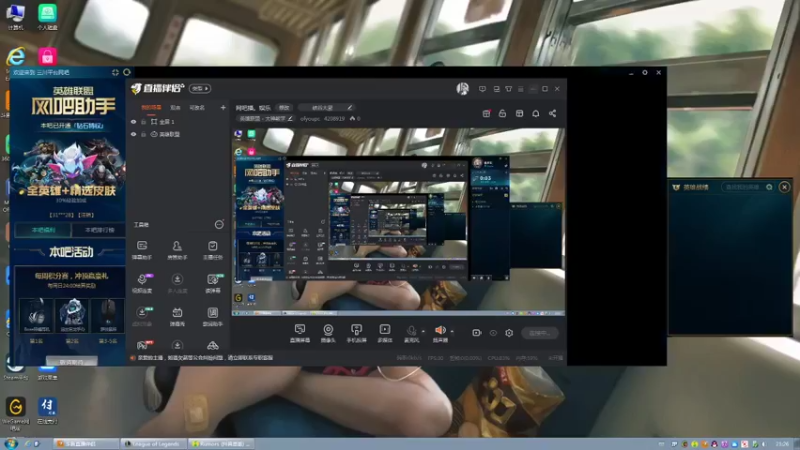Add desktop screen capture source

click(x=300, y=333)
